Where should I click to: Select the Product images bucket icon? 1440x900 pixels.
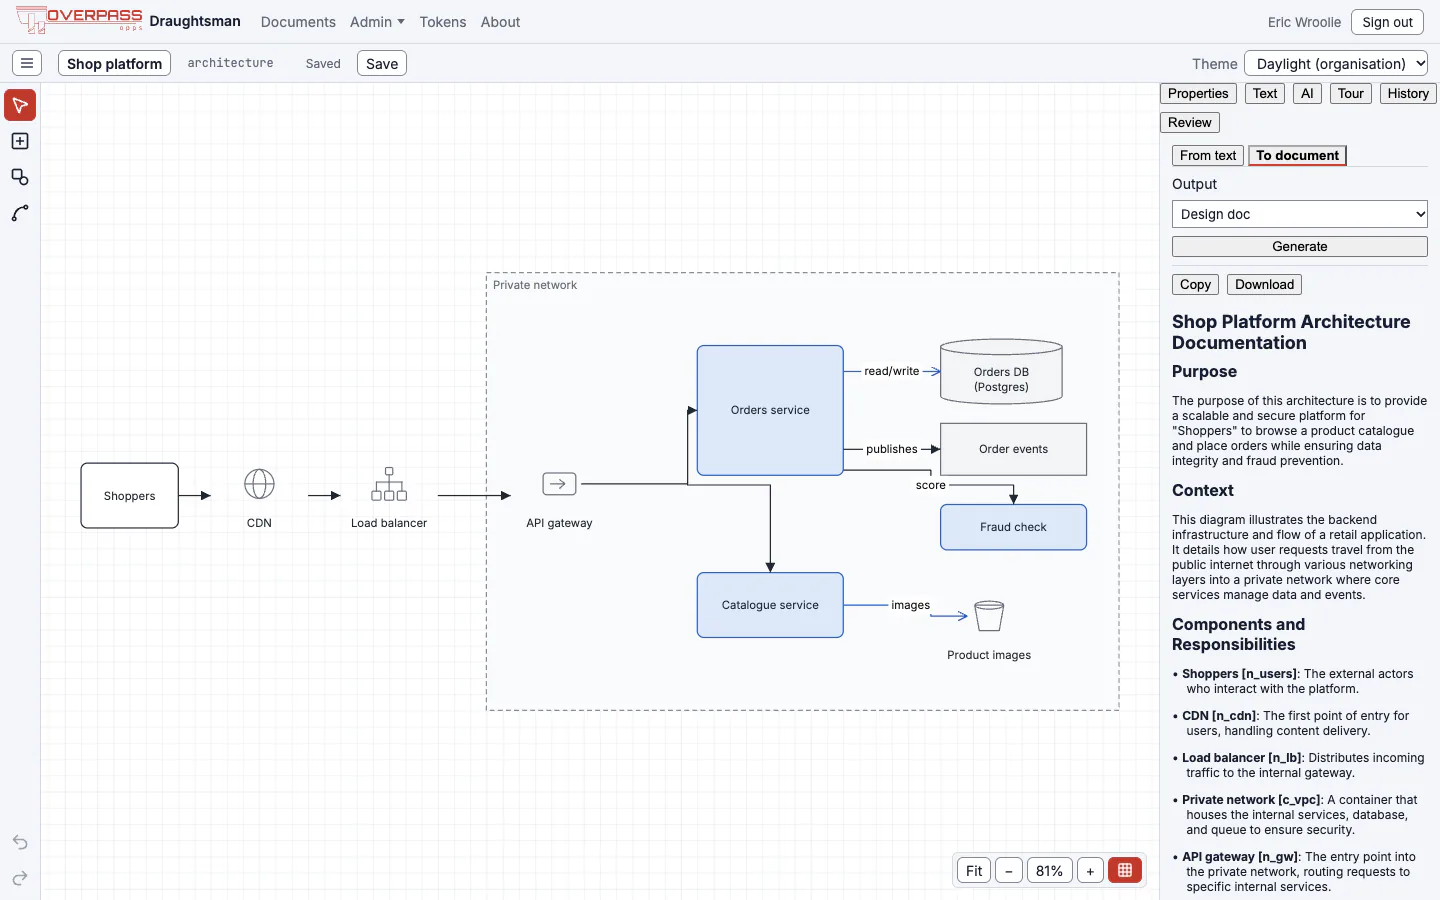989,616
